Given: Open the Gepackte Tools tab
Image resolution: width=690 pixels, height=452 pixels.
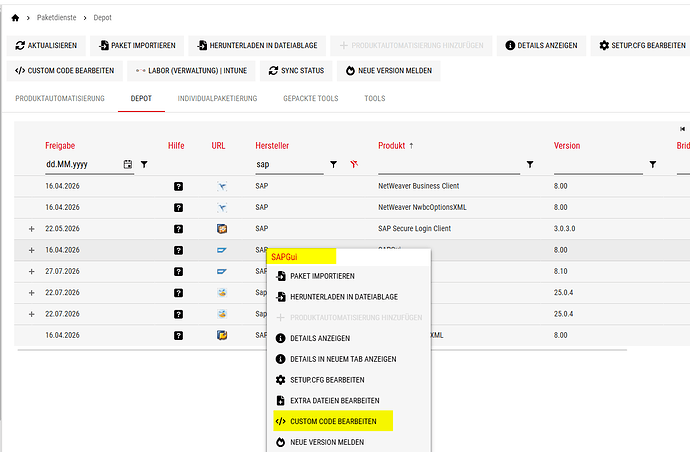Looking at the screenshot, I should pyautogui.click(x=311, y=99).
